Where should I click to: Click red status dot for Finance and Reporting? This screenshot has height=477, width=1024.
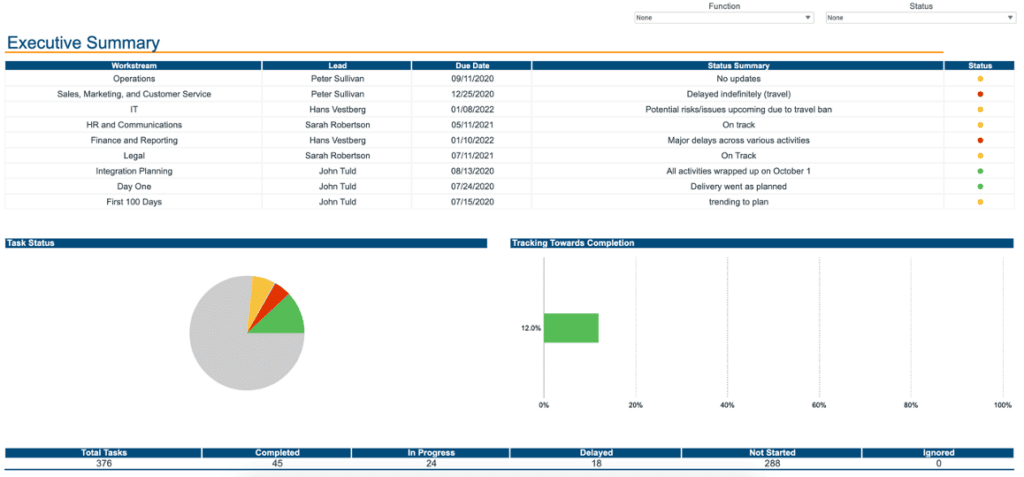pos(980,140)
